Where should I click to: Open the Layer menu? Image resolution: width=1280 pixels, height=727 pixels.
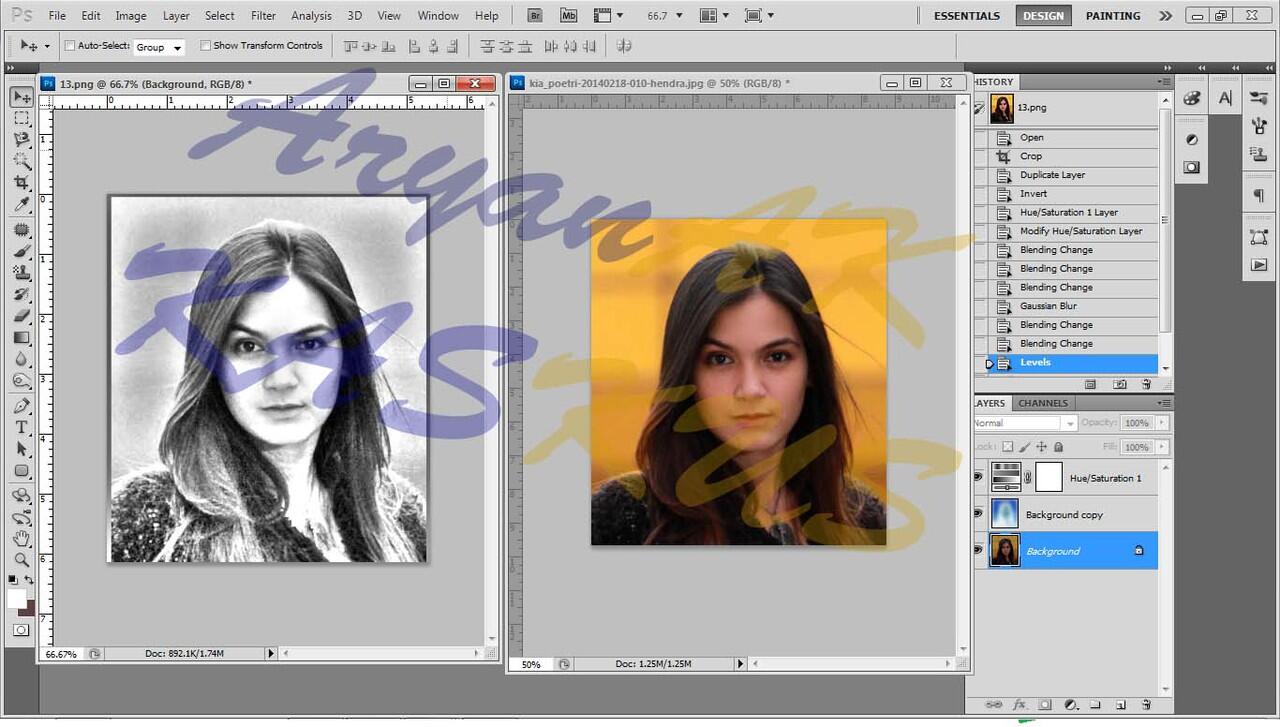(176, 16)
